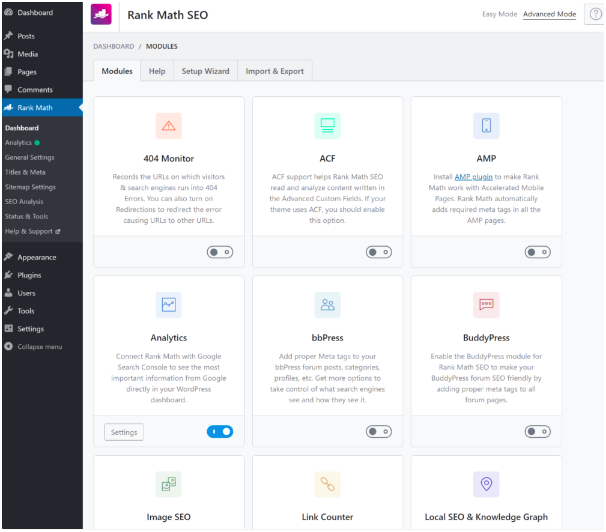Open Rank Math menu in sidebar

(42, 107)
